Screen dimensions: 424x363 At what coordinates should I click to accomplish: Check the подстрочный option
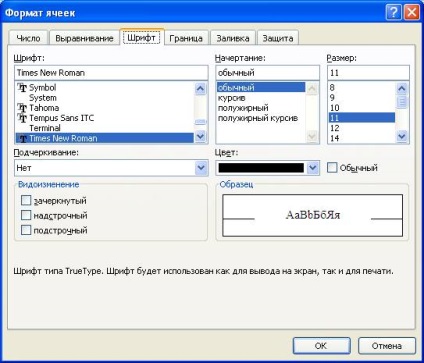(26, 230)
